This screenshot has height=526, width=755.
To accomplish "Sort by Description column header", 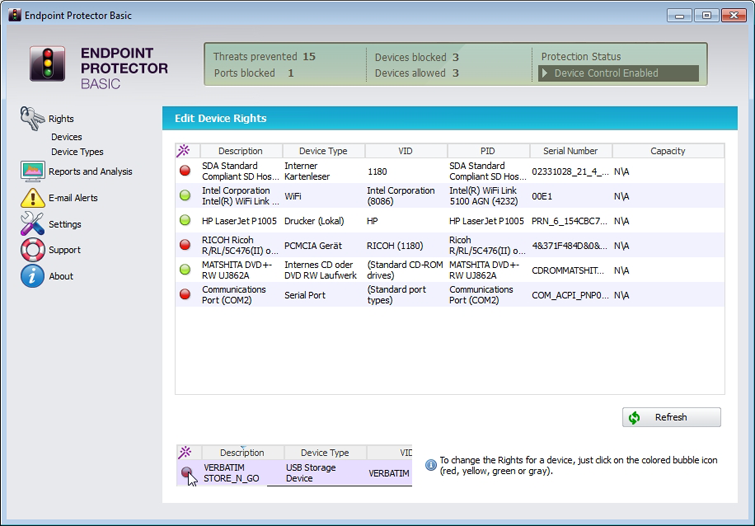I will [x=241, y=151].
